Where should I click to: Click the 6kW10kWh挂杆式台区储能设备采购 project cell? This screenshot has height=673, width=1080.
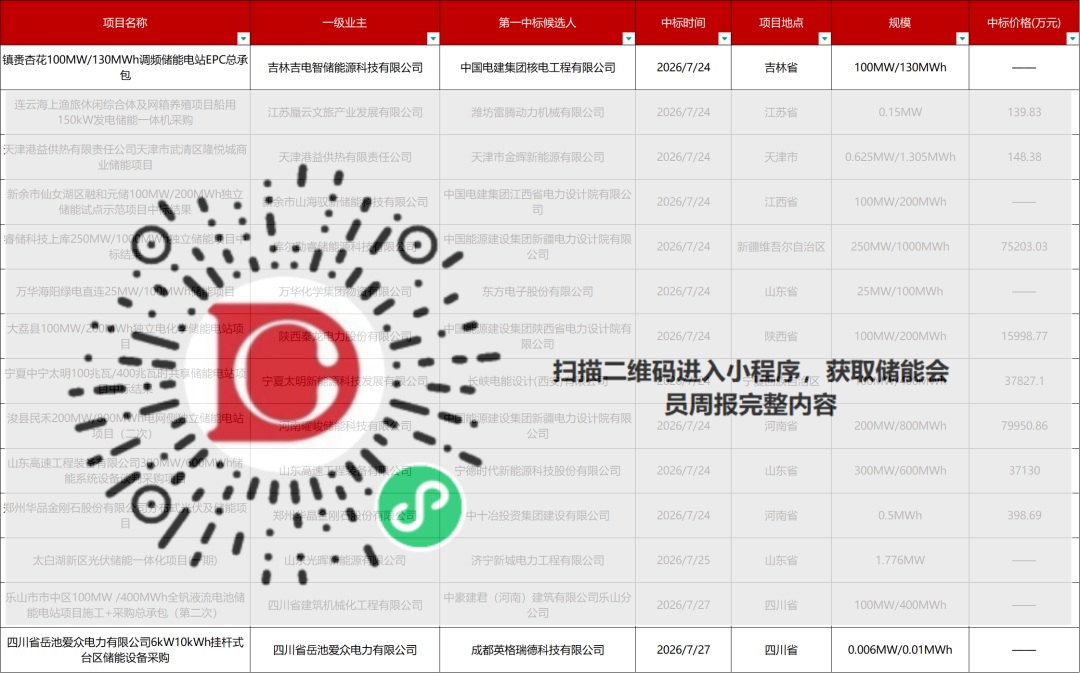pyautogui.click(x=125, y=650)
